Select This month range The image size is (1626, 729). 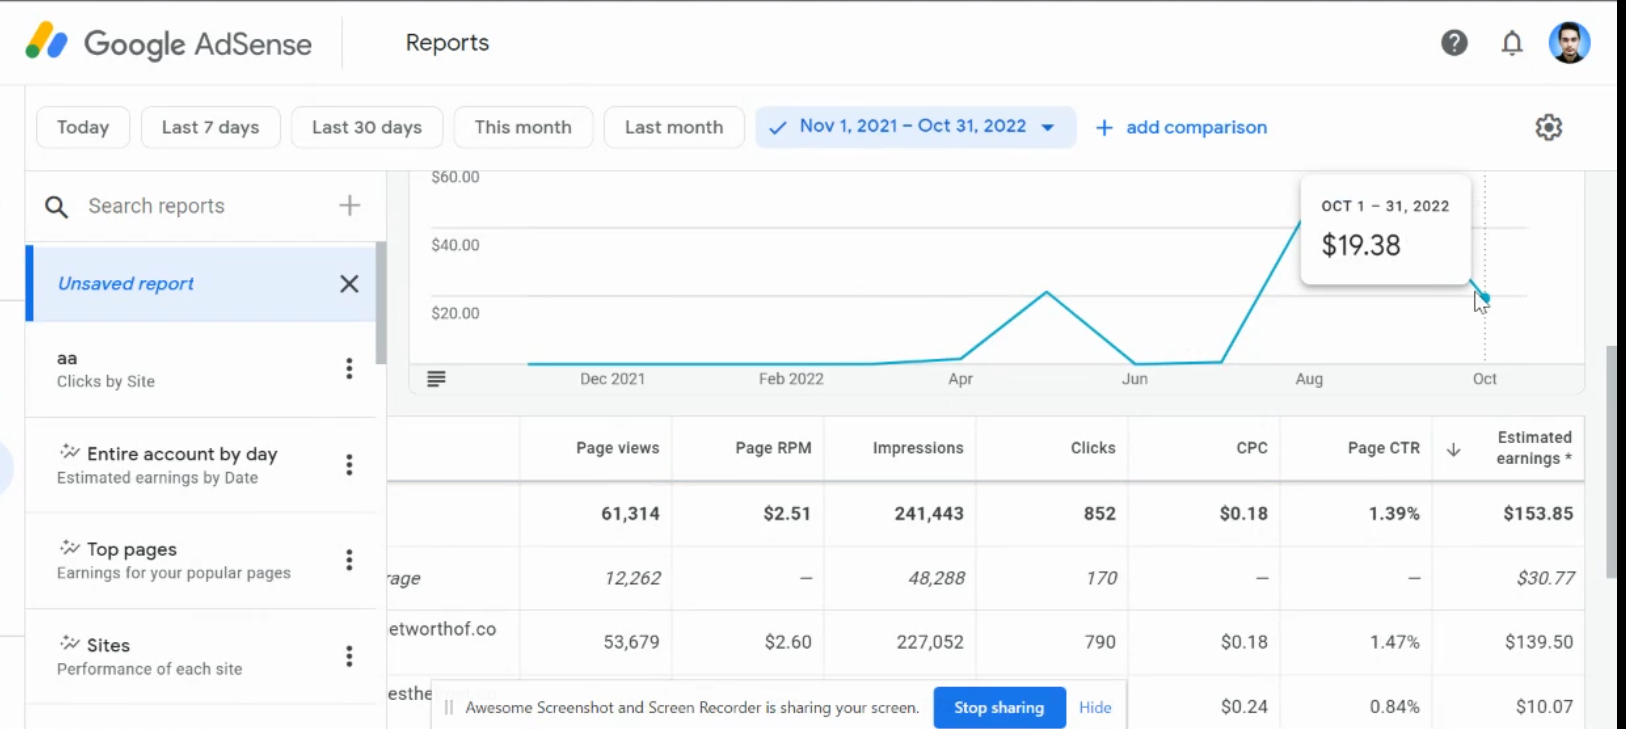(523, 127)
